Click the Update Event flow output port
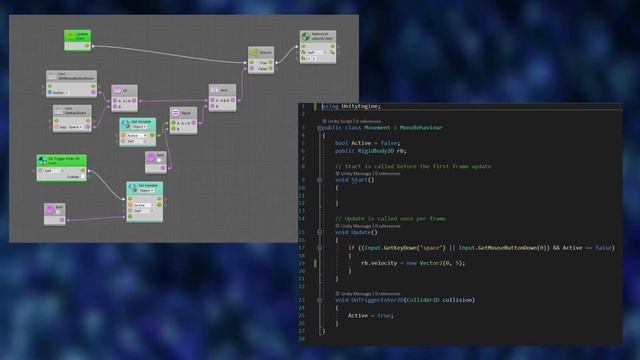This screenshot has width=640, height=360. click(87, 46)
